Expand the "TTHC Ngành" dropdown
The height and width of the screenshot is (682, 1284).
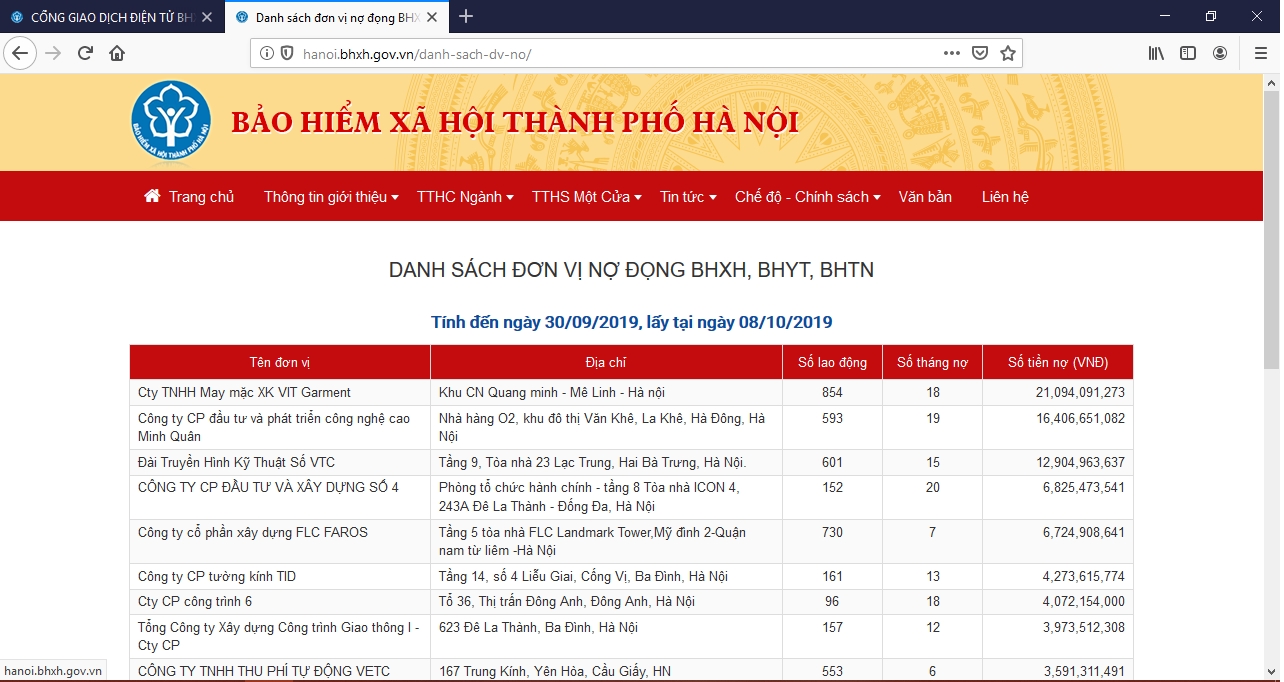click(x=462, y=196)
